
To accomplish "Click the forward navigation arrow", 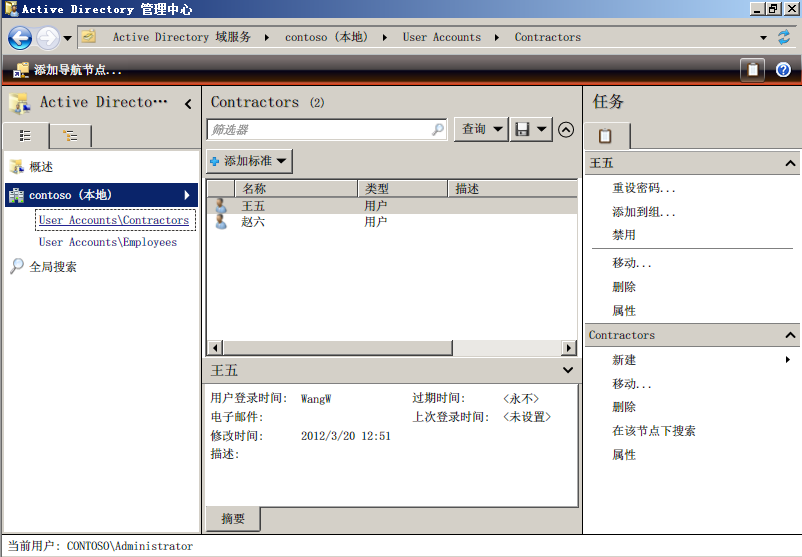I will tap(48, 38).
